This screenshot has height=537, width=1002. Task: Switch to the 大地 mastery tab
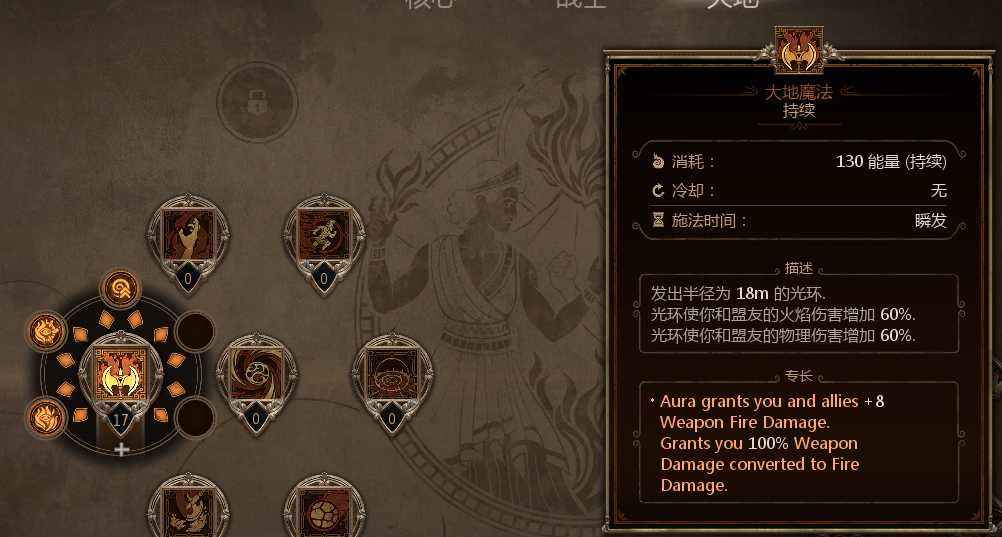[732, 3]
